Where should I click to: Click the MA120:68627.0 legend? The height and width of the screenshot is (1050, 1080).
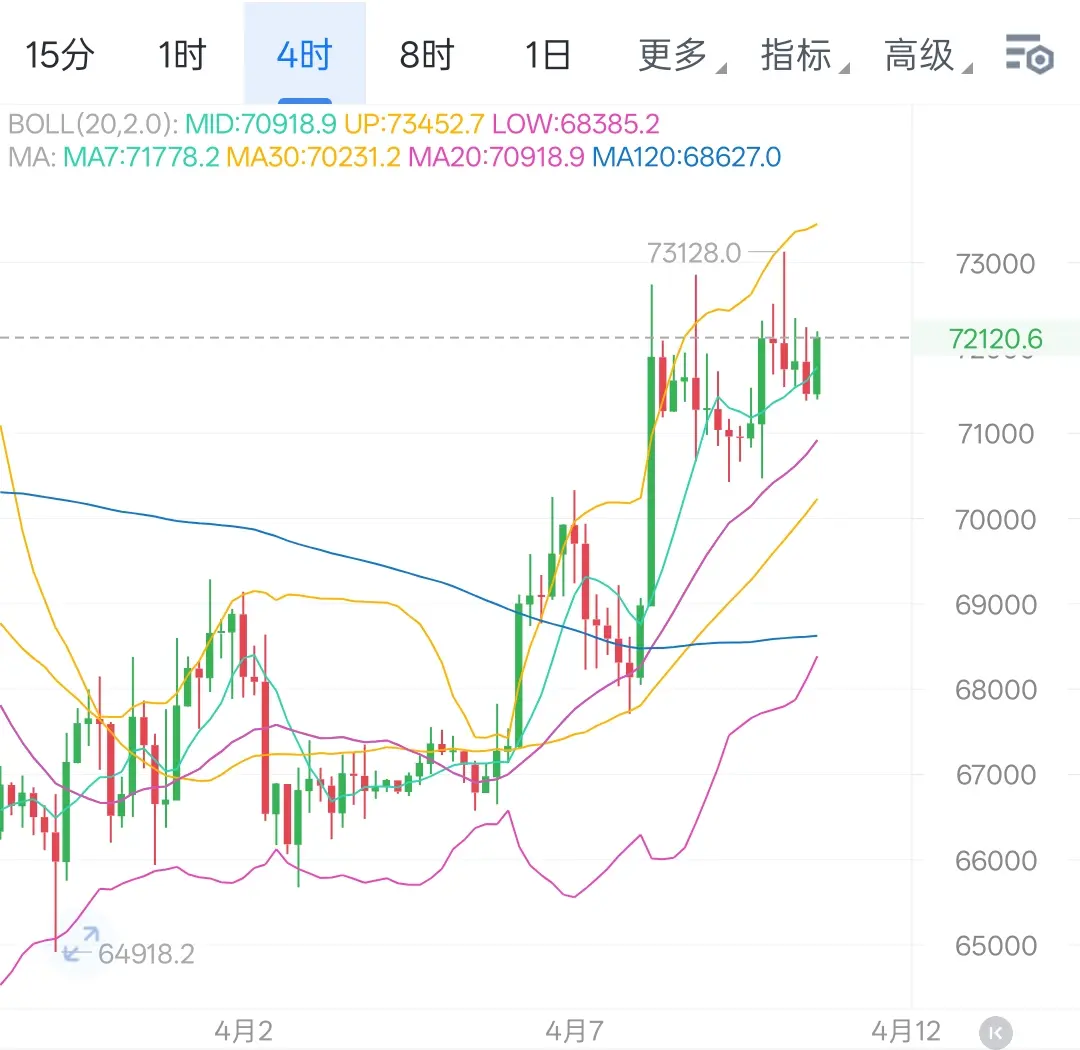(x=686, y=157)
